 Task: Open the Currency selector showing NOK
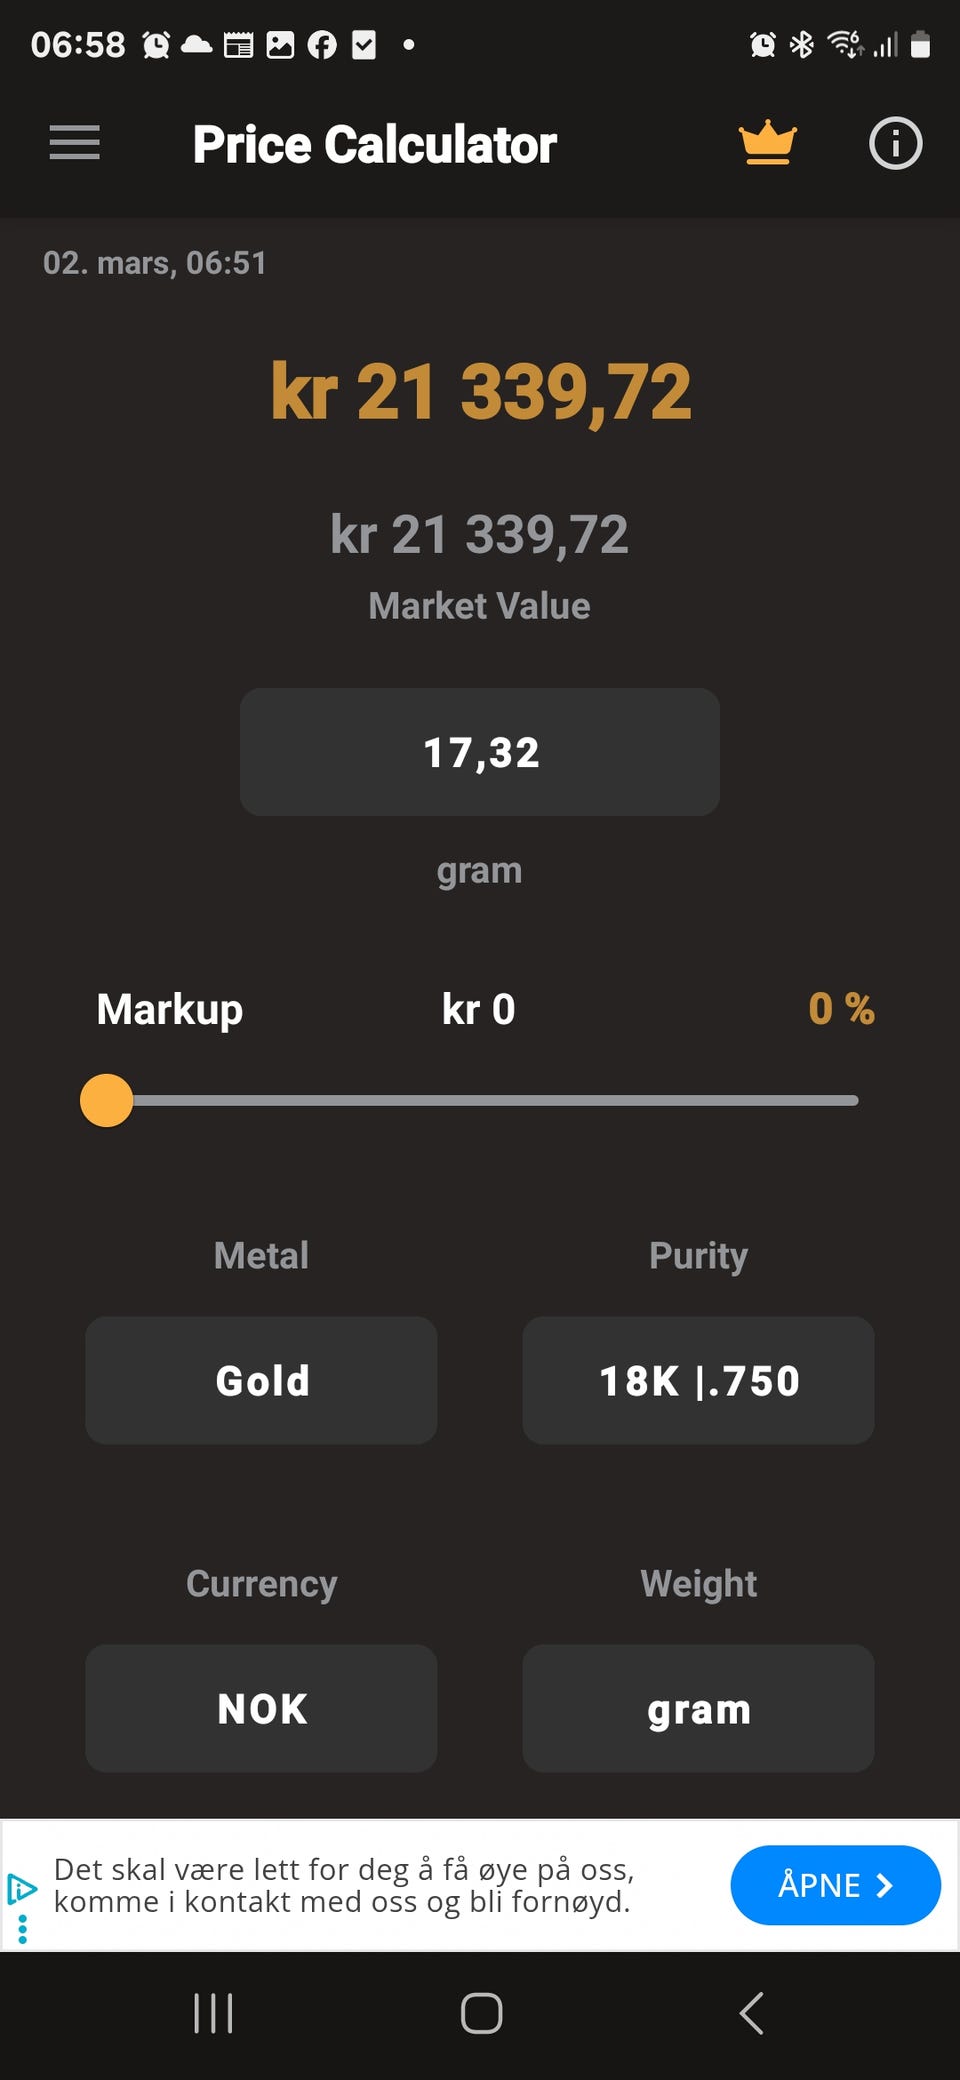click(261, 1708)
